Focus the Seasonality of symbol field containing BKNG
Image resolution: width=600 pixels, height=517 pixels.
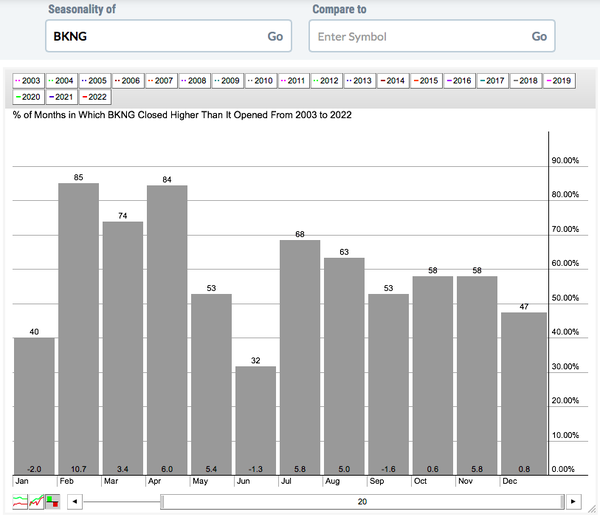pos(168,36)
